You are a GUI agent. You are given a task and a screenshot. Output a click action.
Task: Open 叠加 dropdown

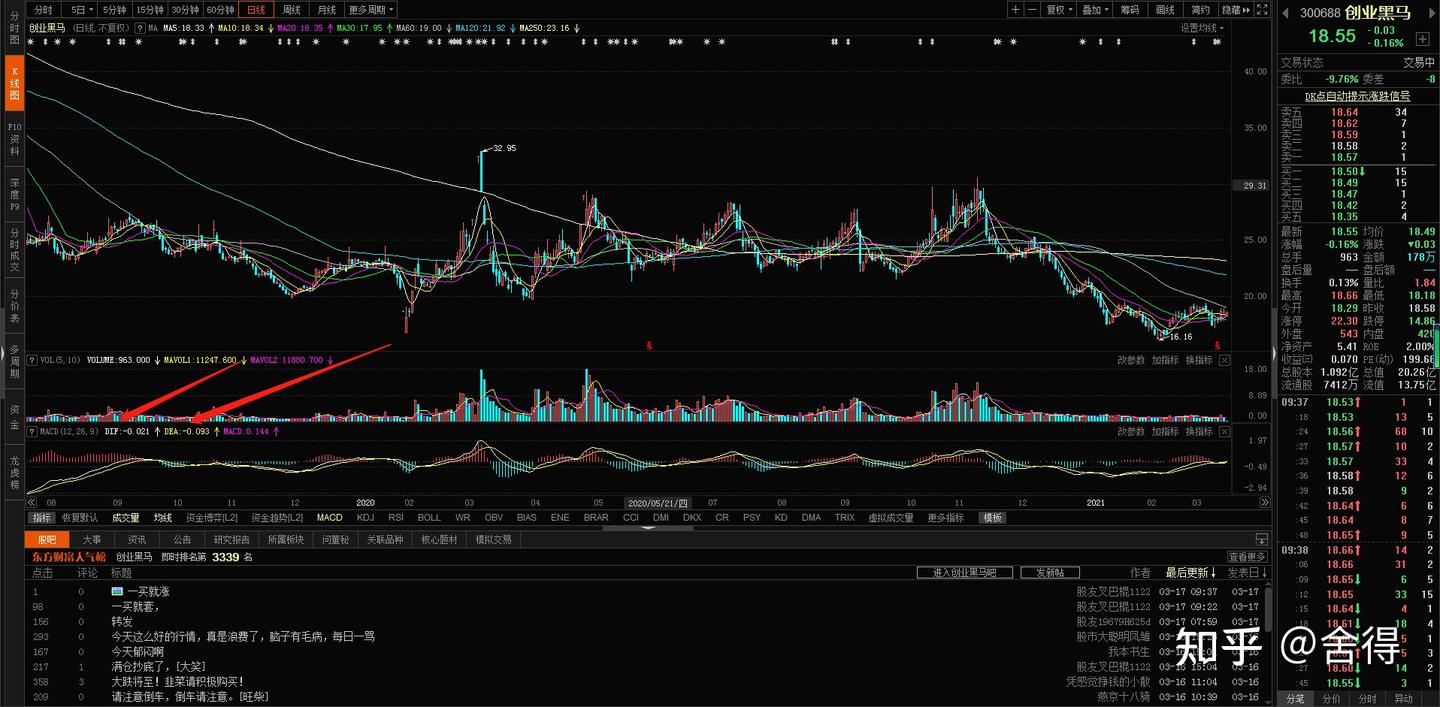click(1094, 9)
